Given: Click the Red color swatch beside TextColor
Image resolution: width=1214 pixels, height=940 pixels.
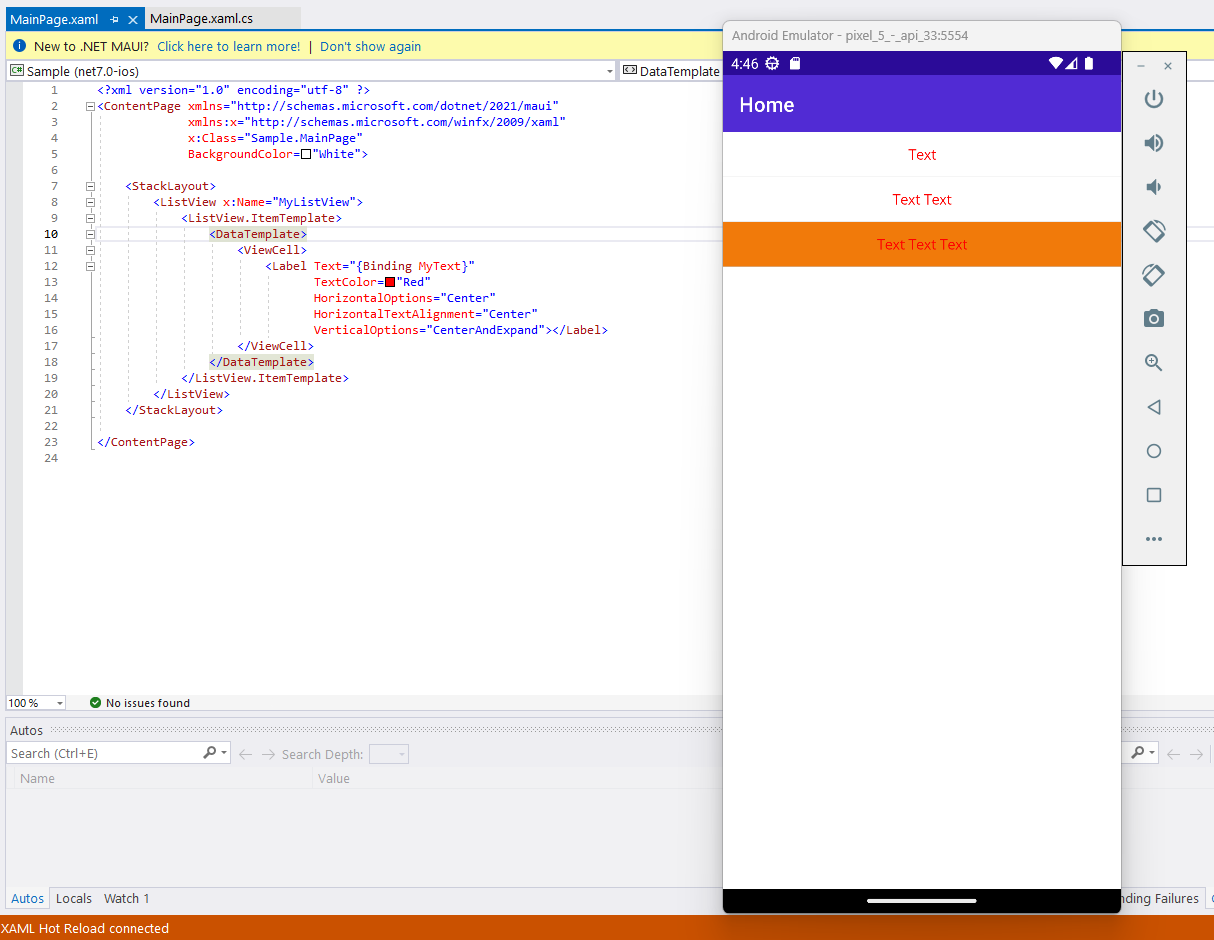Looking at the screenshot, I should tap(389, 282).
